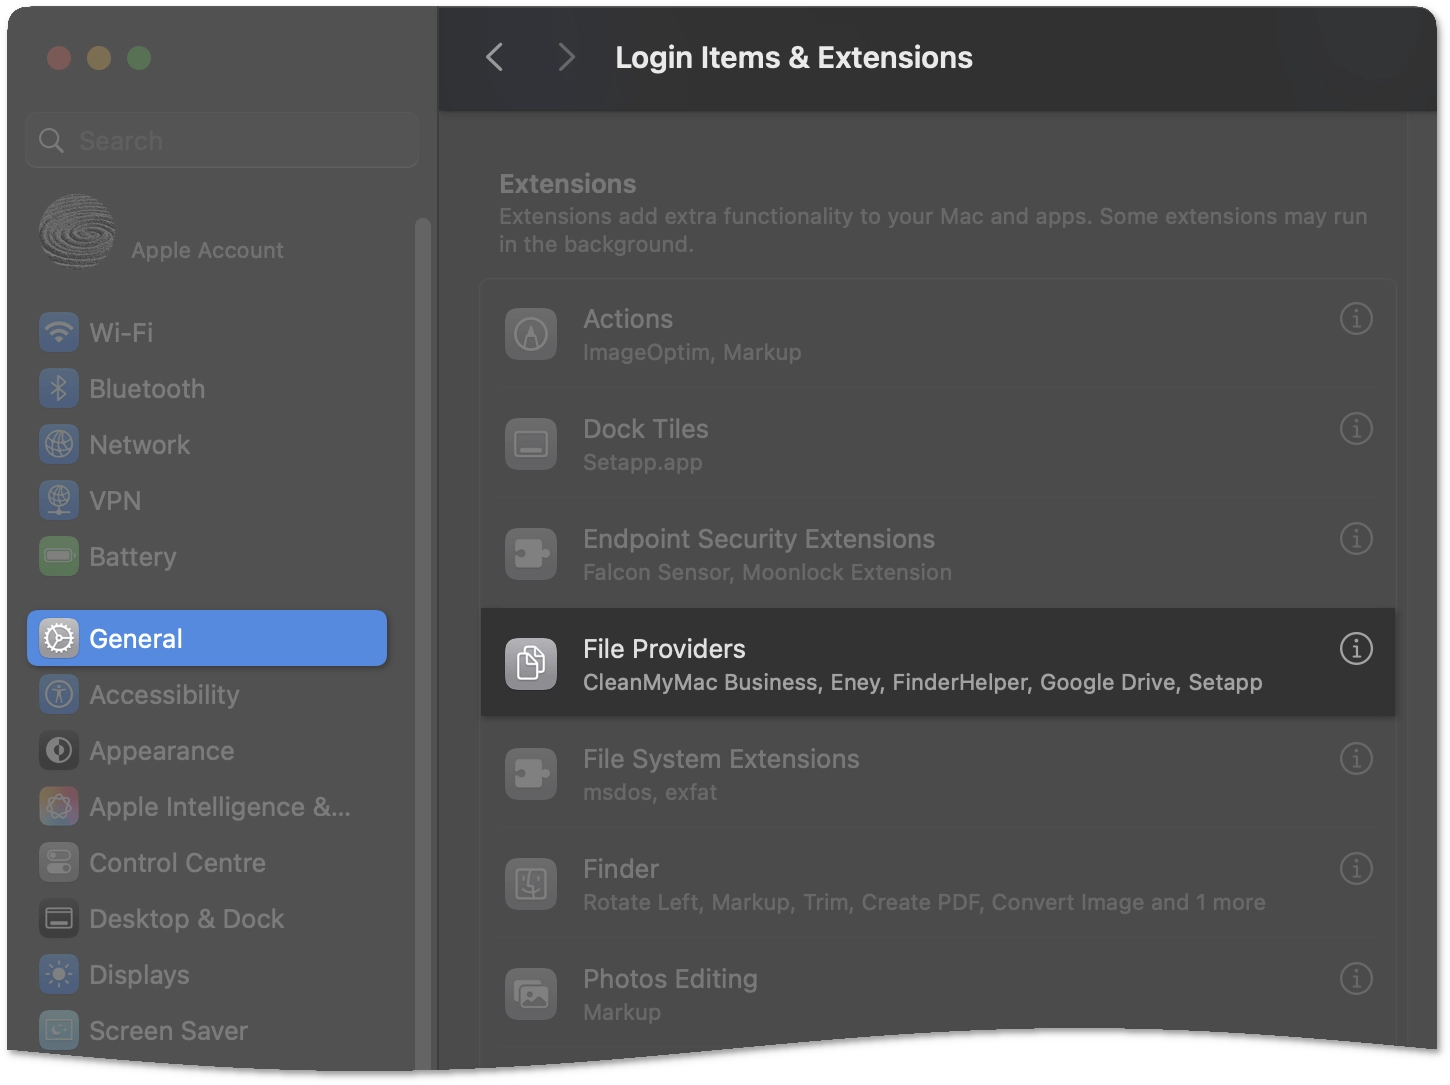
Task: Open Battery settings
Action: (207, 556)
